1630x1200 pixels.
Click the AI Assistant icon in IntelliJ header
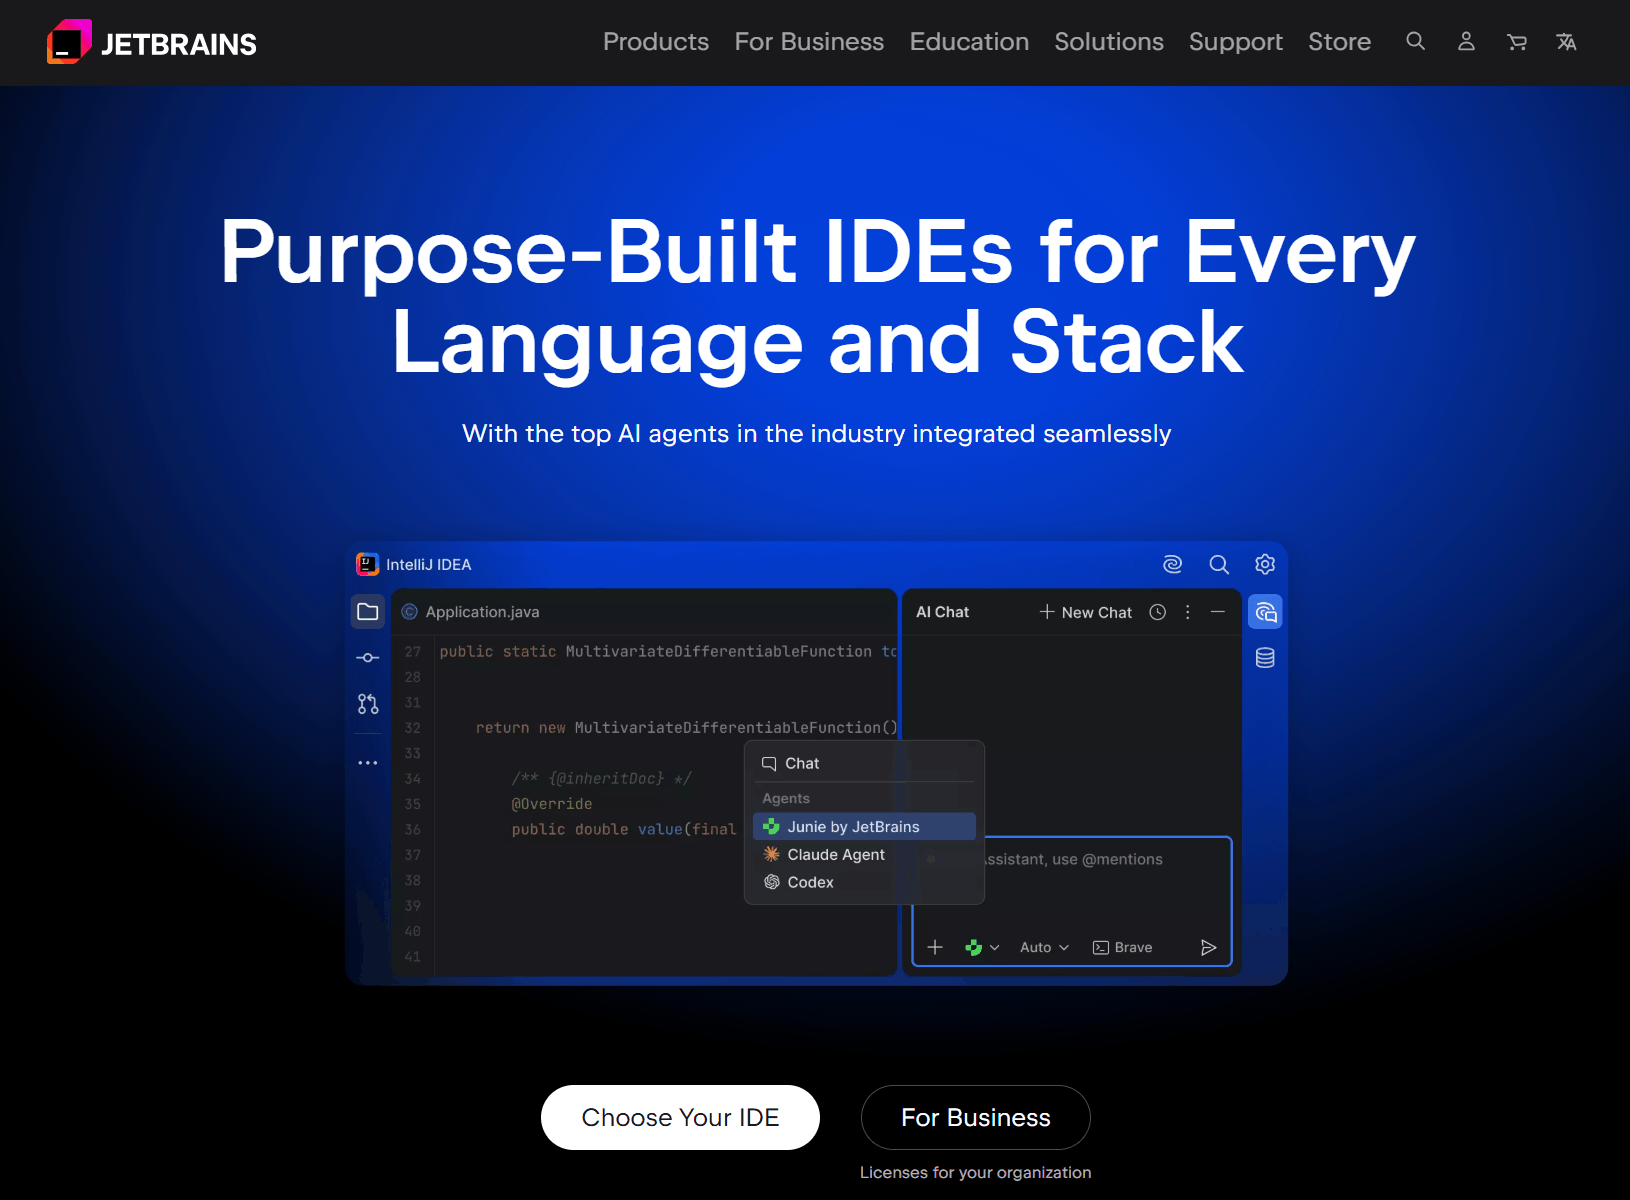tap(1172, 564)
